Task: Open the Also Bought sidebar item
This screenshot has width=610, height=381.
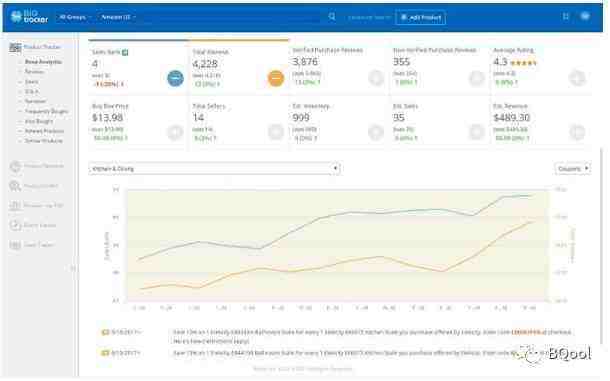Action: pos(39,121)
